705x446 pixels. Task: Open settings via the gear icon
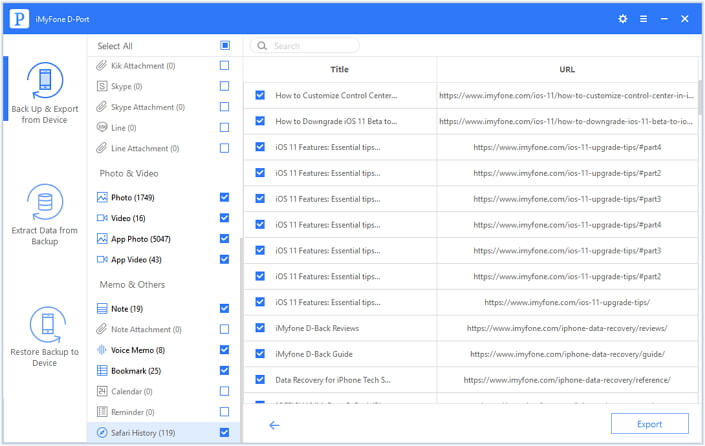point(622,19)
